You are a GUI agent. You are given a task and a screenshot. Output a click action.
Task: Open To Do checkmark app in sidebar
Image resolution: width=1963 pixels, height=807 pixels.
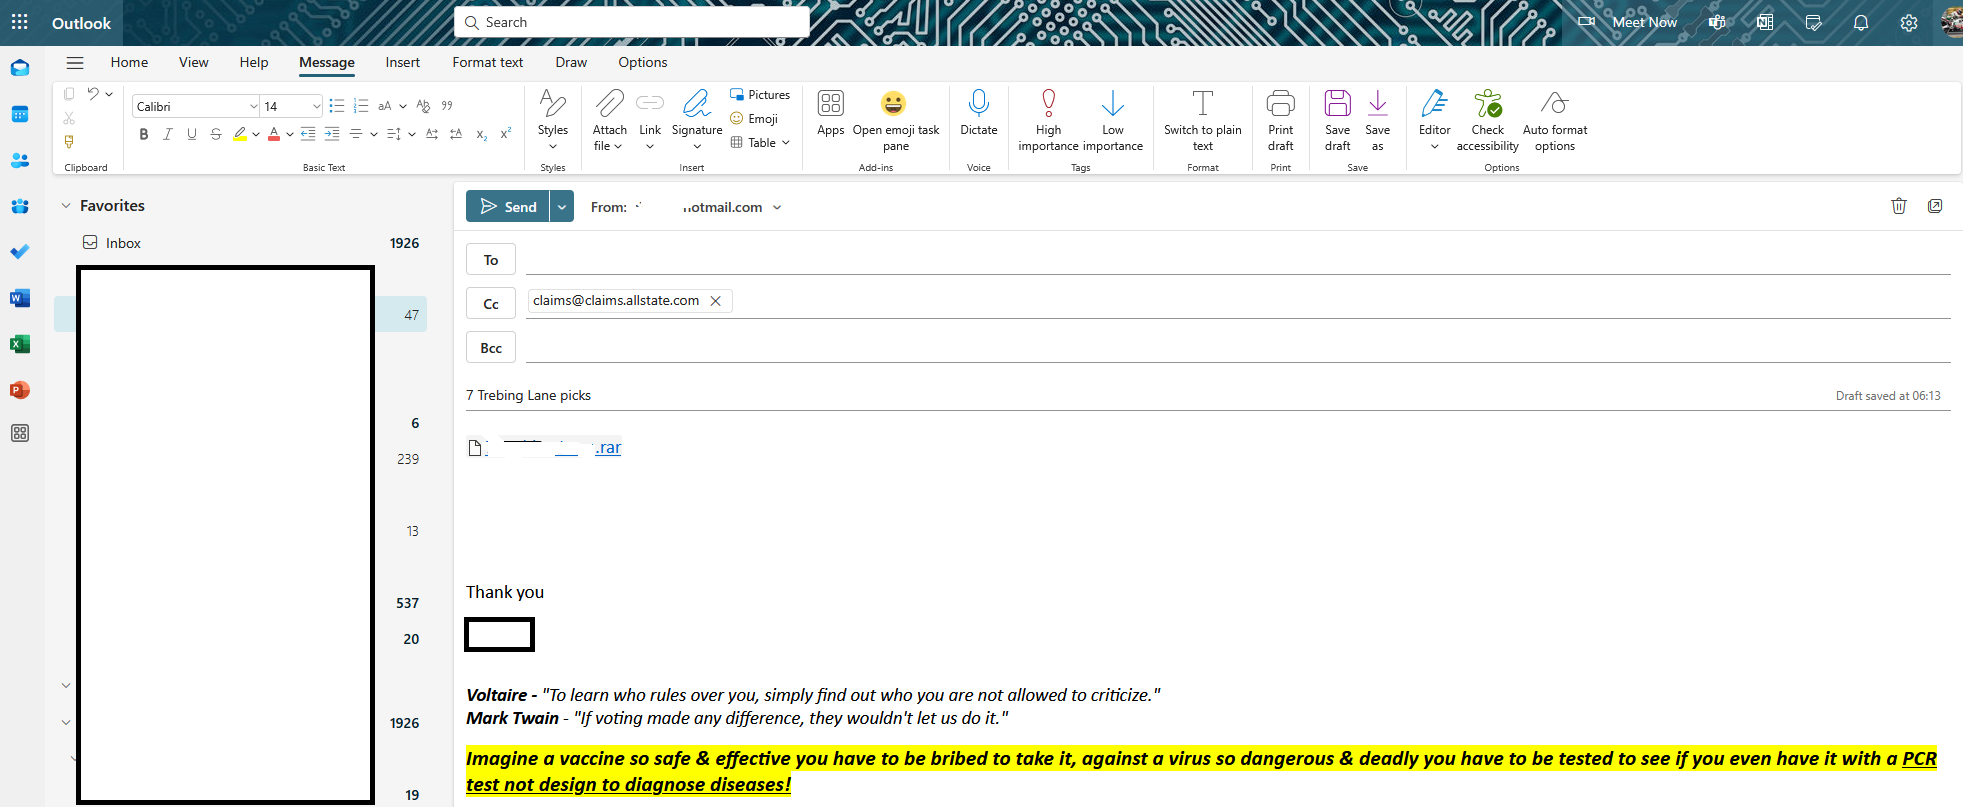pos(20,252)
